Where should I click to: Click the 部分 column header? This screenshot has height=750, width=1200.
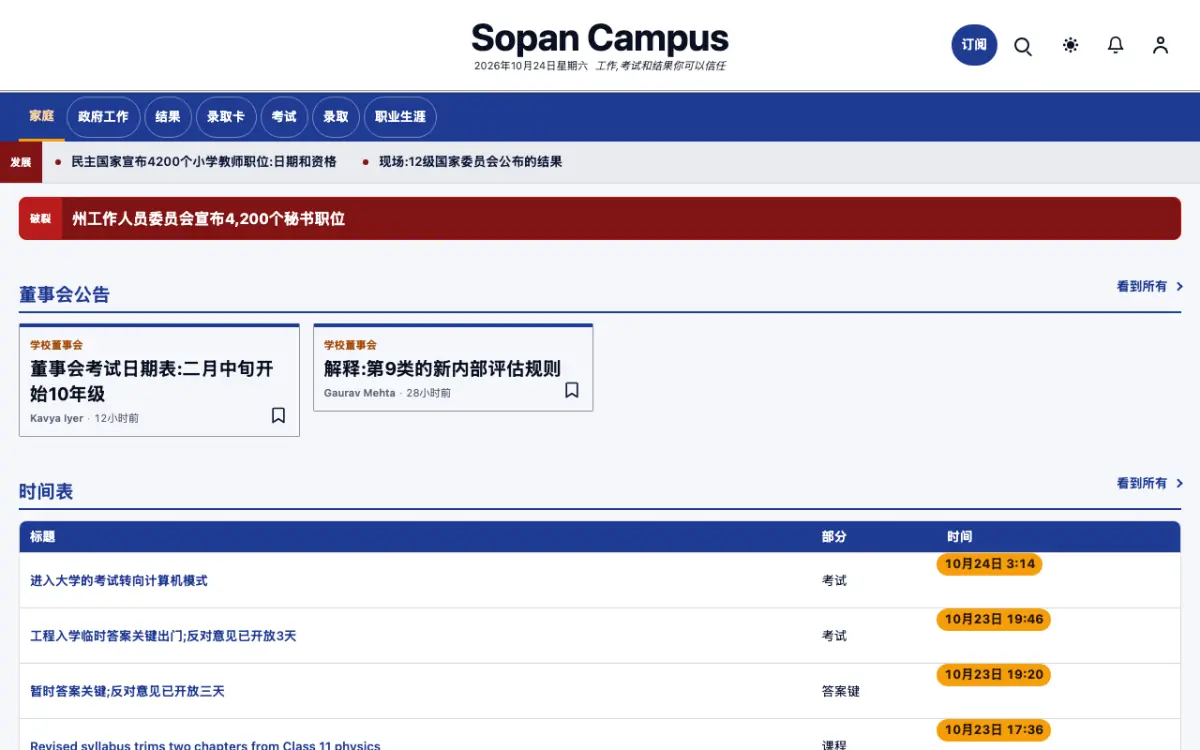[834, 537]
